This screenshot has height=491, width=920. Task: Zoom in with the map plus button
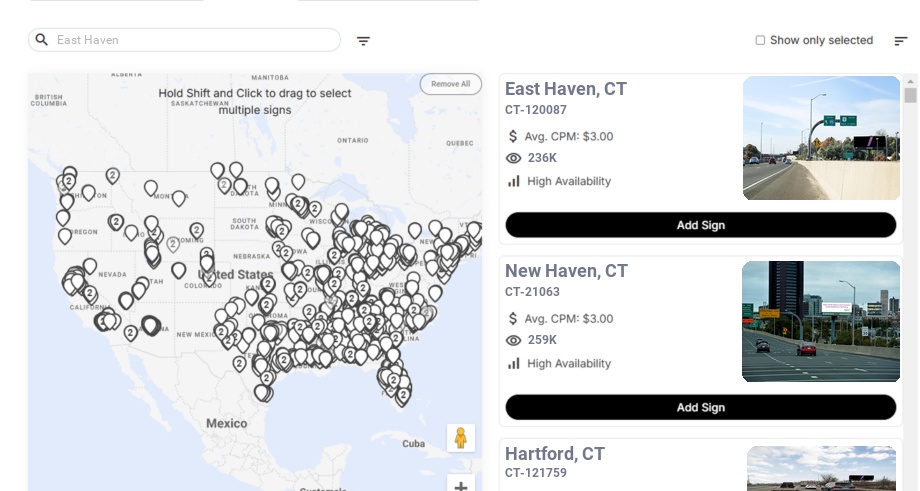pyautogui.click(x=460, y=487)
